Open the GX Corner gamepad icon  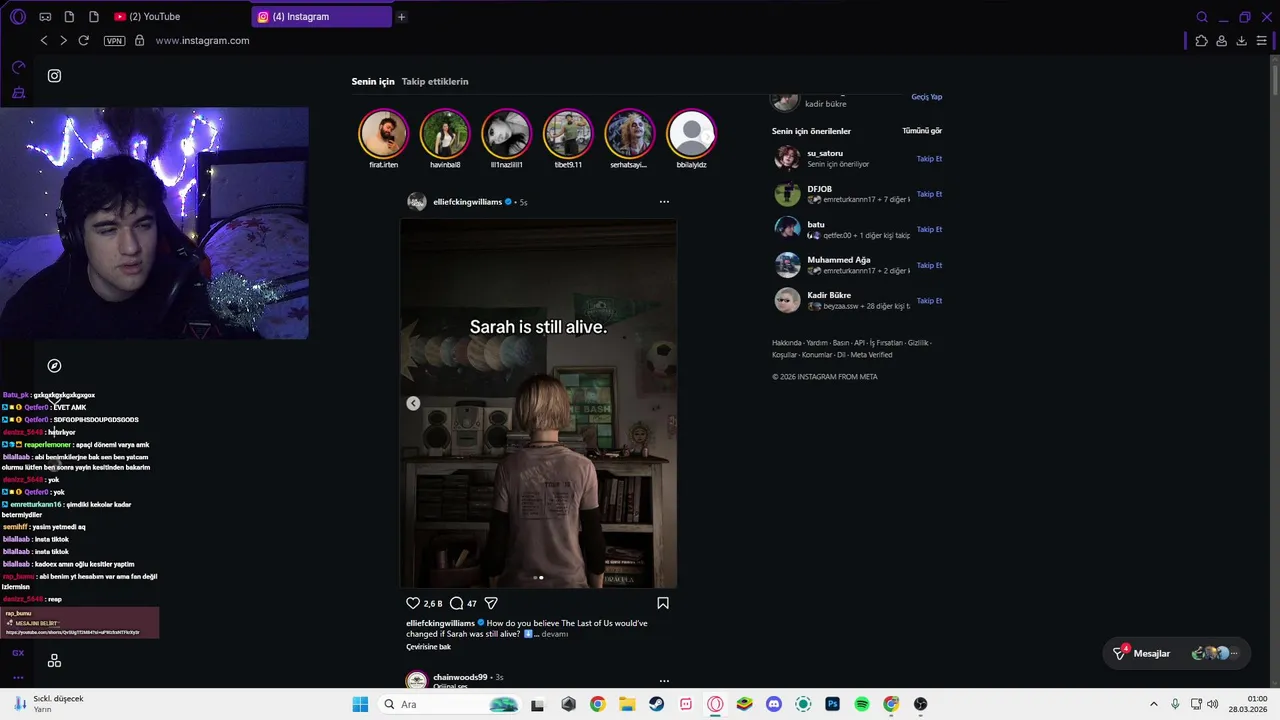click(45, 17)
